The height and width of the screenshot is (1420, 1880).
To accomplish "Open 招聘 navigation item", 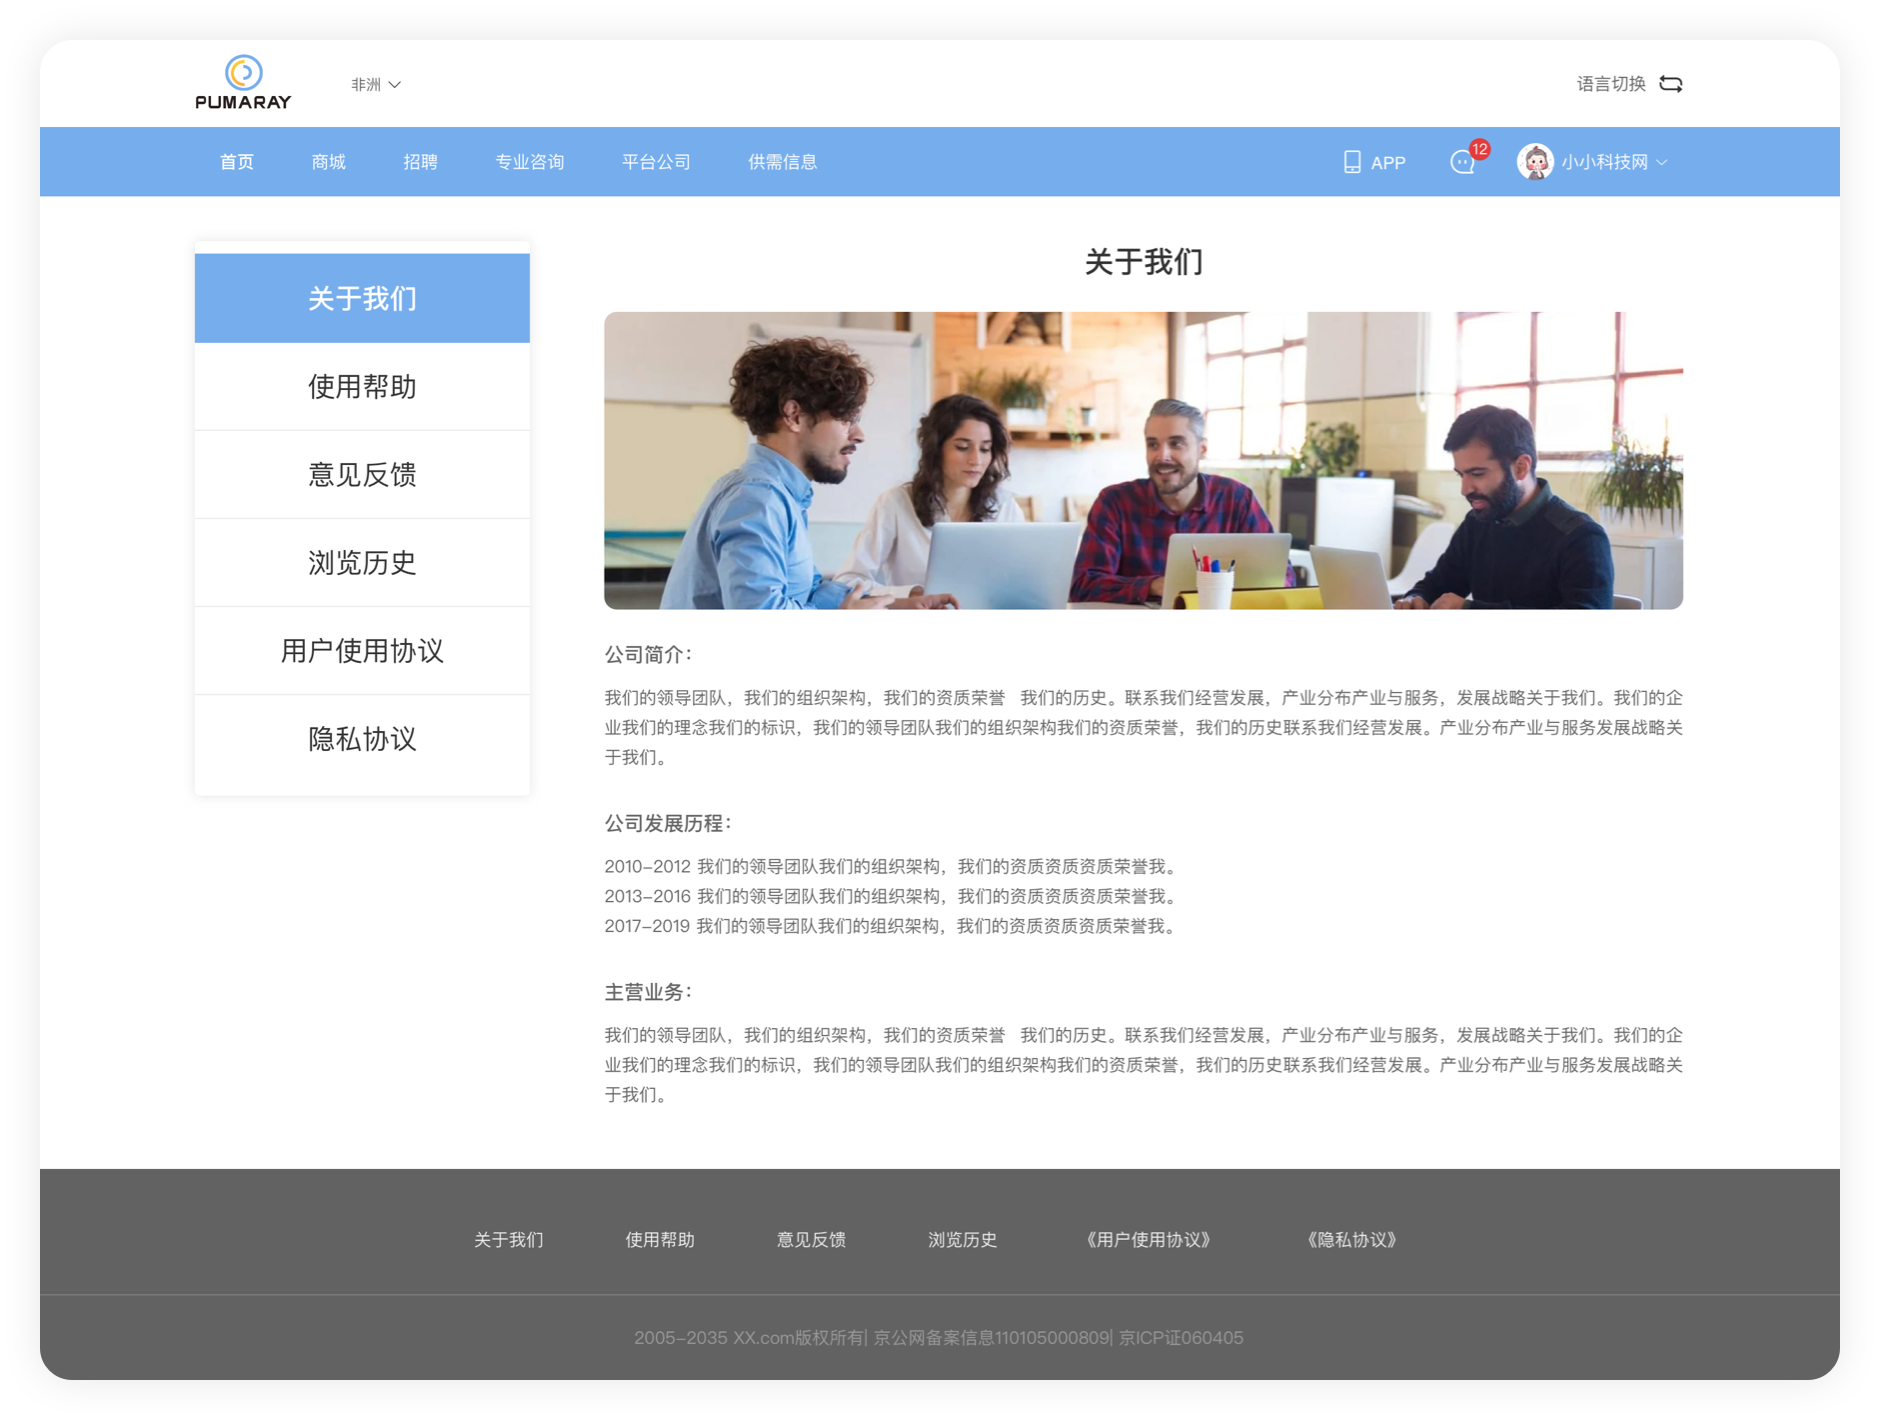I will click(x=420, y=162).
